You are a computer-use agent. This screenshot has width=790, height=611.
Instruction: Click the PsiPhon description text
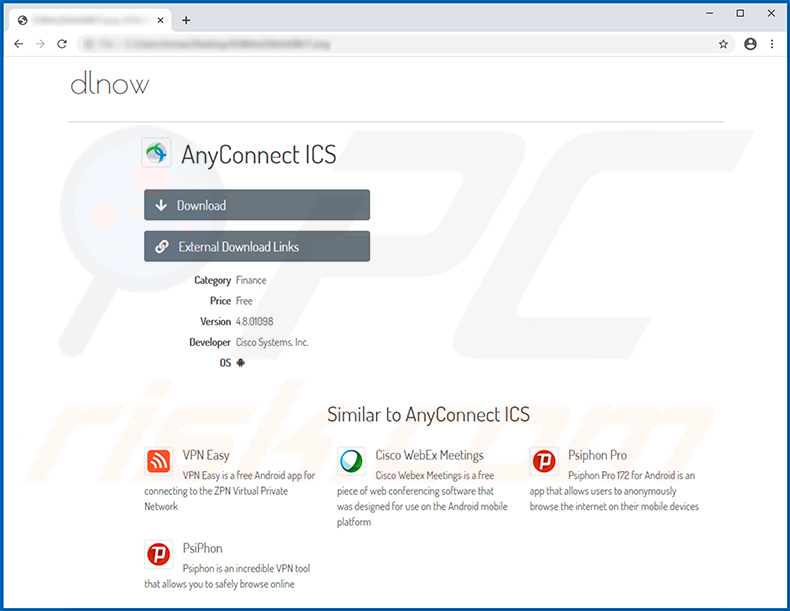tap(227, 576)
